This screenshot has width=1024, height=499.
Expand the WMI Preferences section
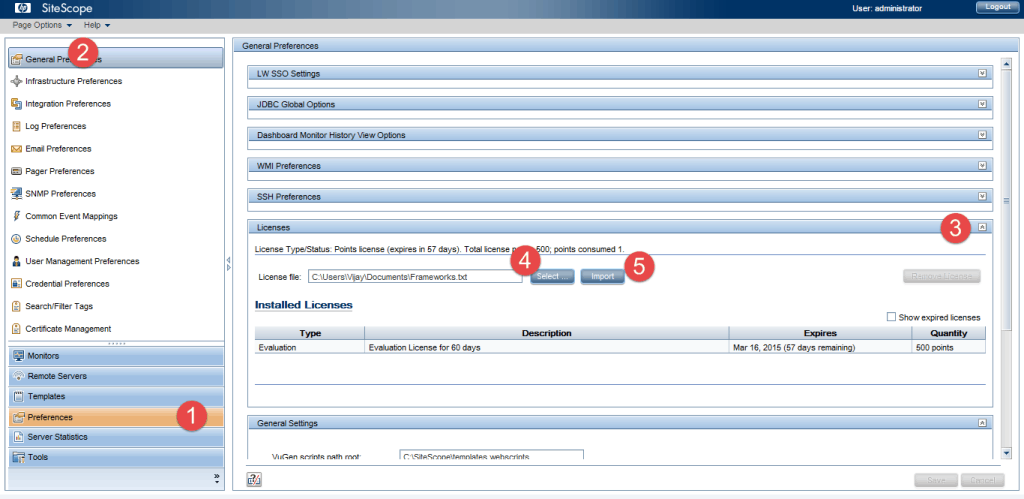[982, 166]
